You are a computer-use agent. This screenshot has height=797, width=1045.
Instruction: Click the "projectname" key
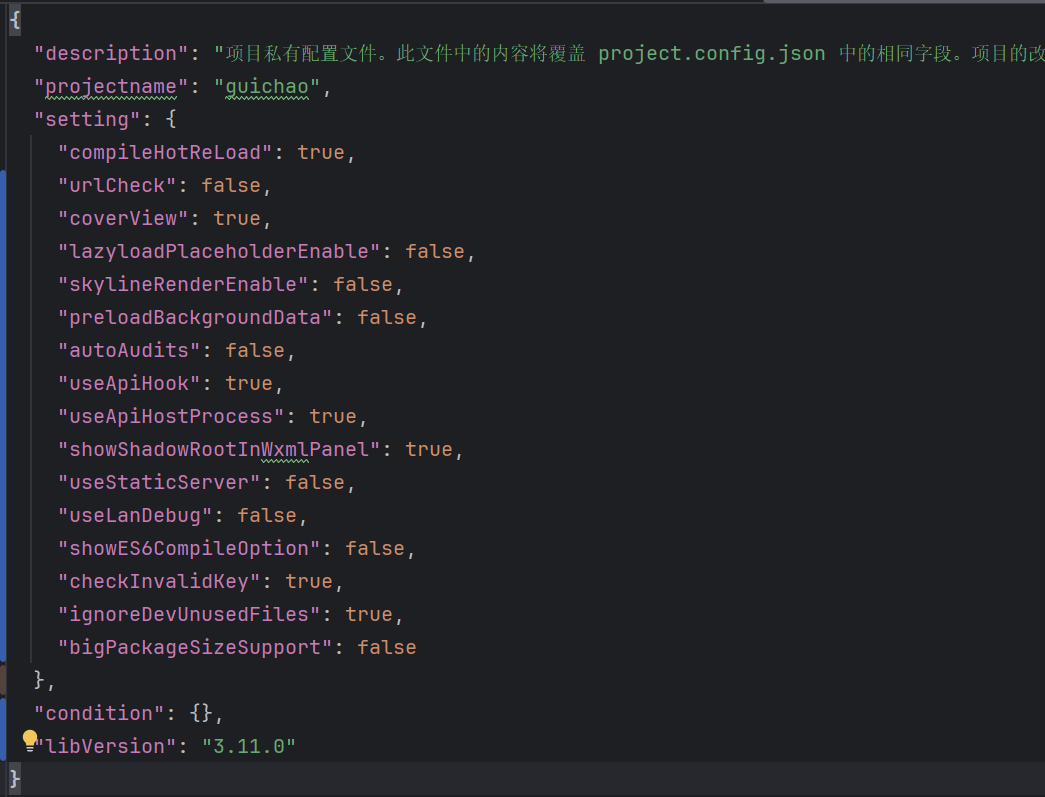pos(111,87)
